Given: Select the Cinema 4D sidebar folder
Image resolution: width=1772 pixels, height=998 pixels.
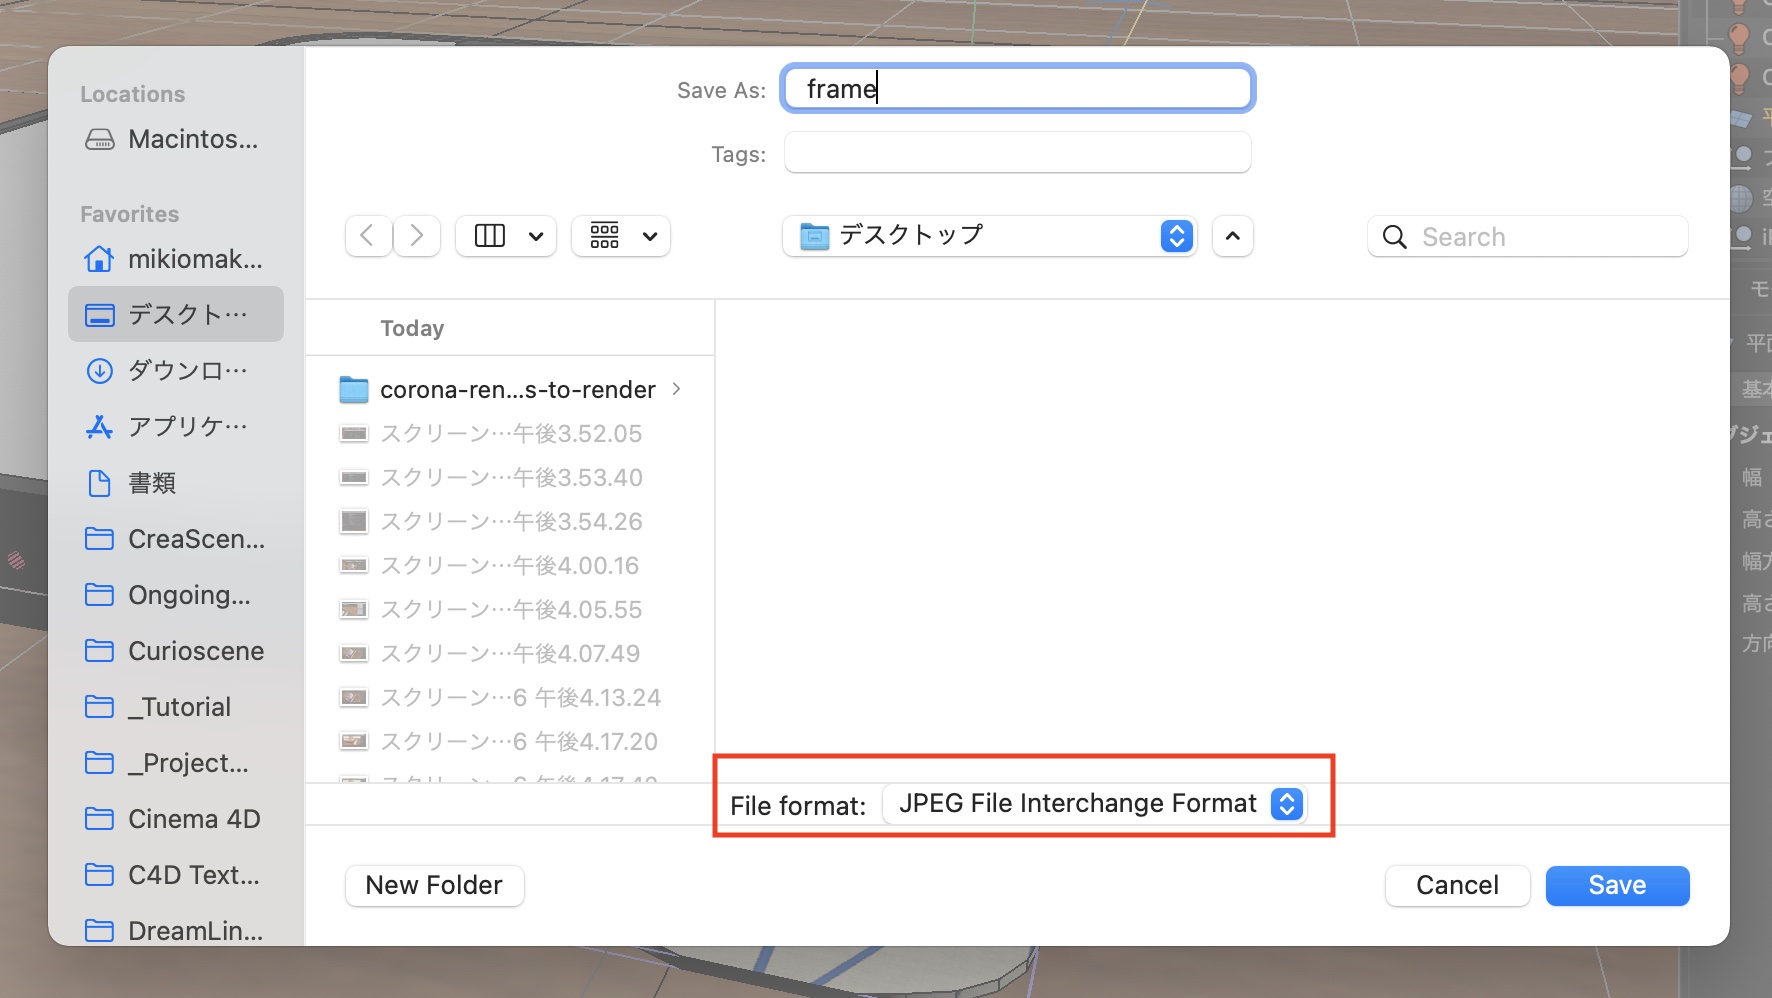Looking at the screenshot, I should (x=175, y=819).
